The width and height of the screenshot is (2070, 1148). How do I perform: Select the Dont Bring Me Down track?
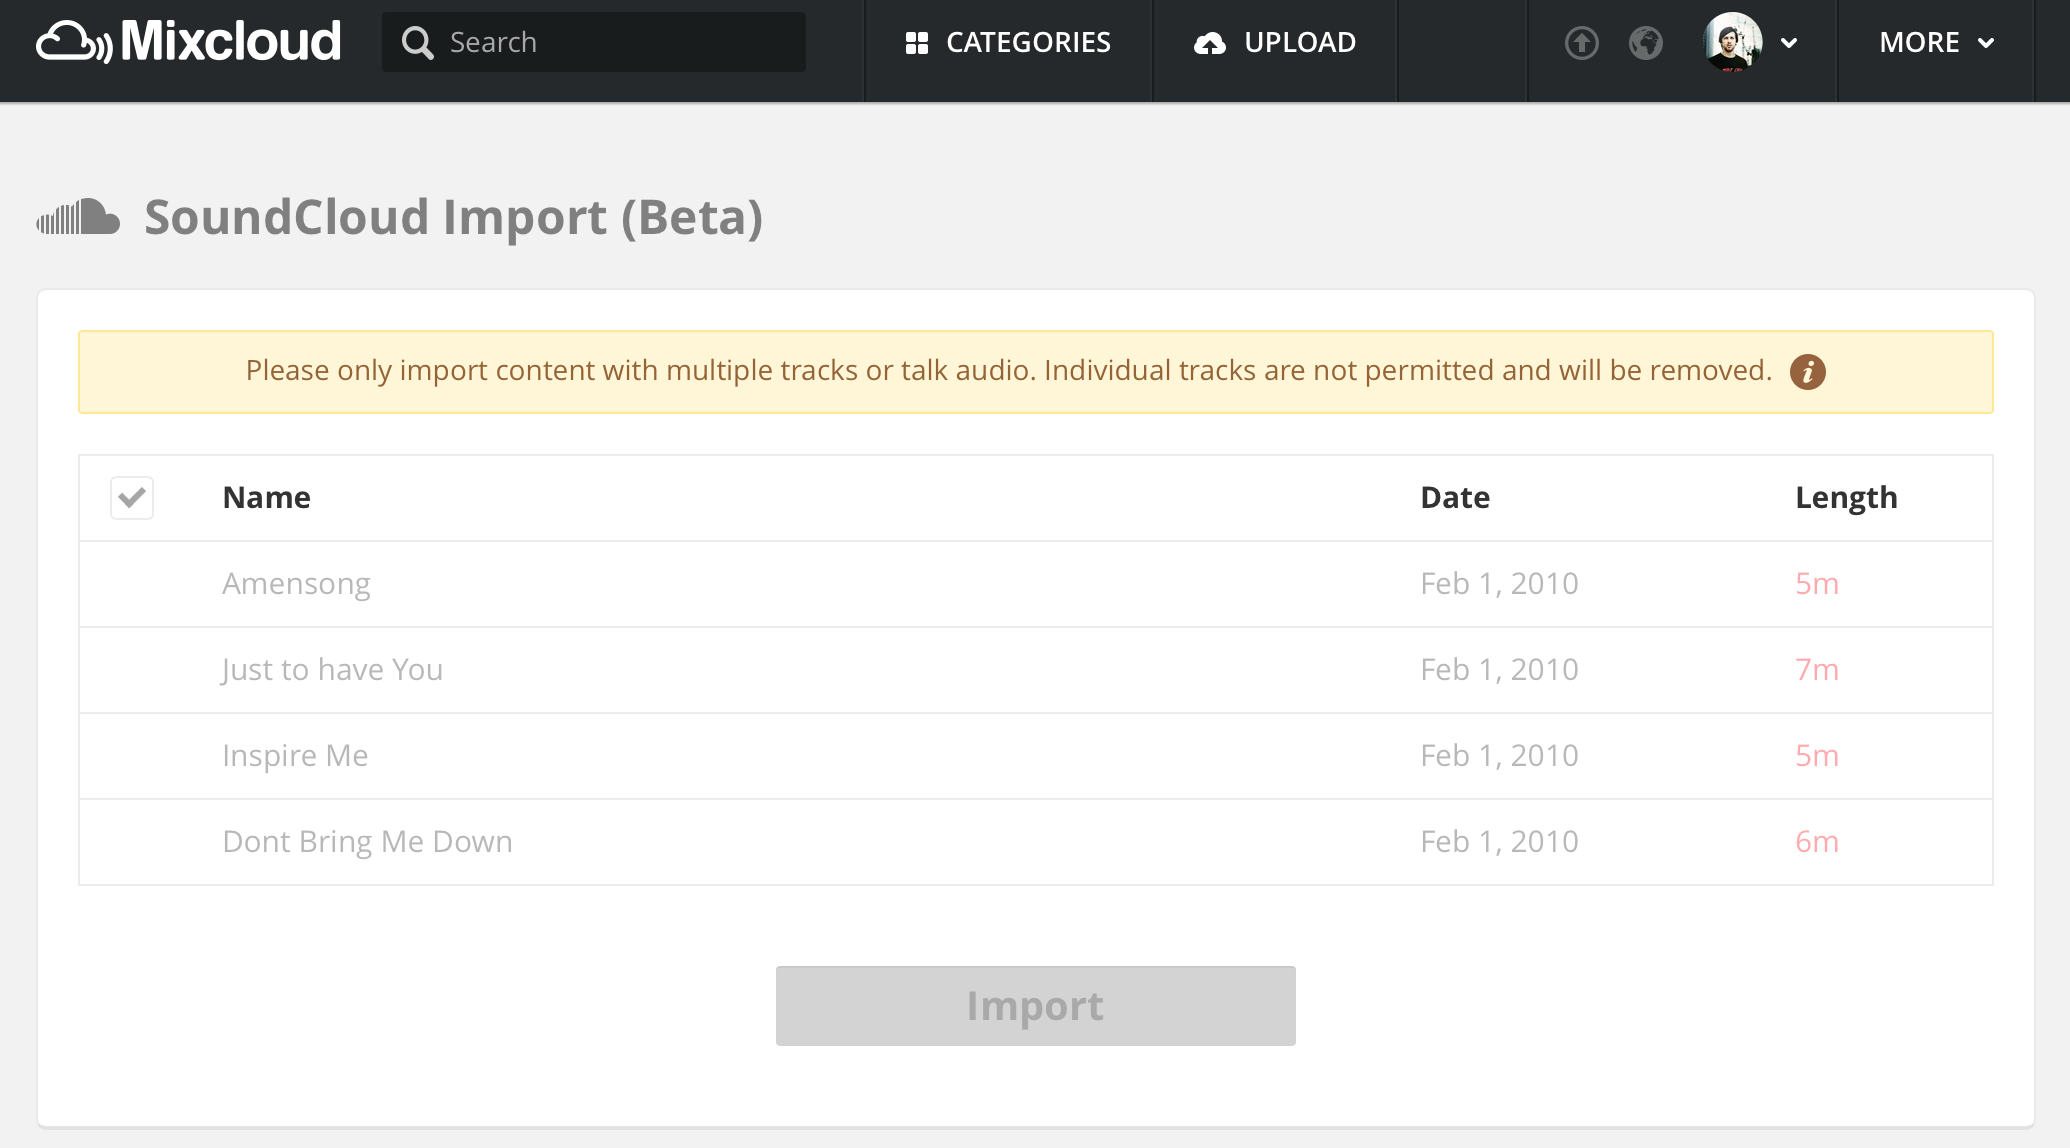[367, 842]
